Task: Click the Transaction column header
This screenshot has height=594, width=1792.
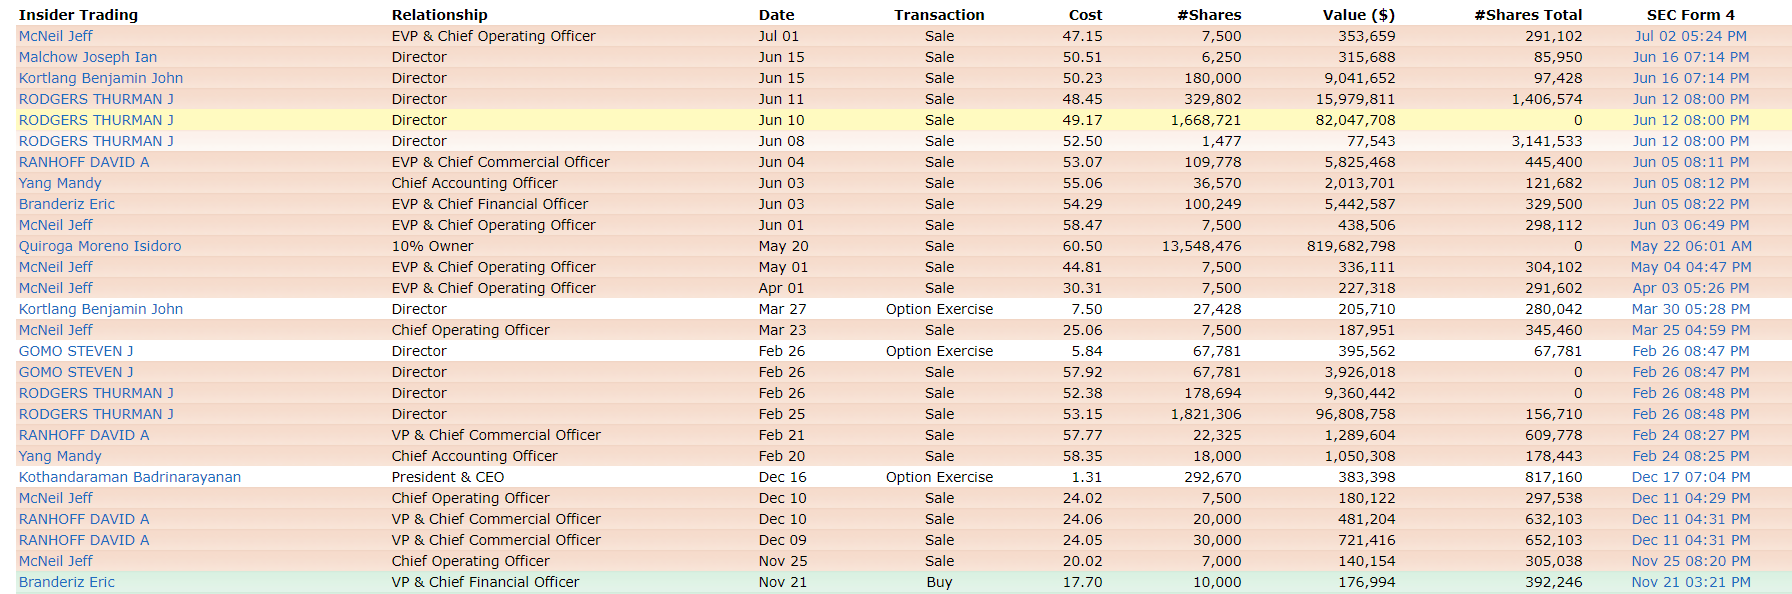Action: click(939, 15)
